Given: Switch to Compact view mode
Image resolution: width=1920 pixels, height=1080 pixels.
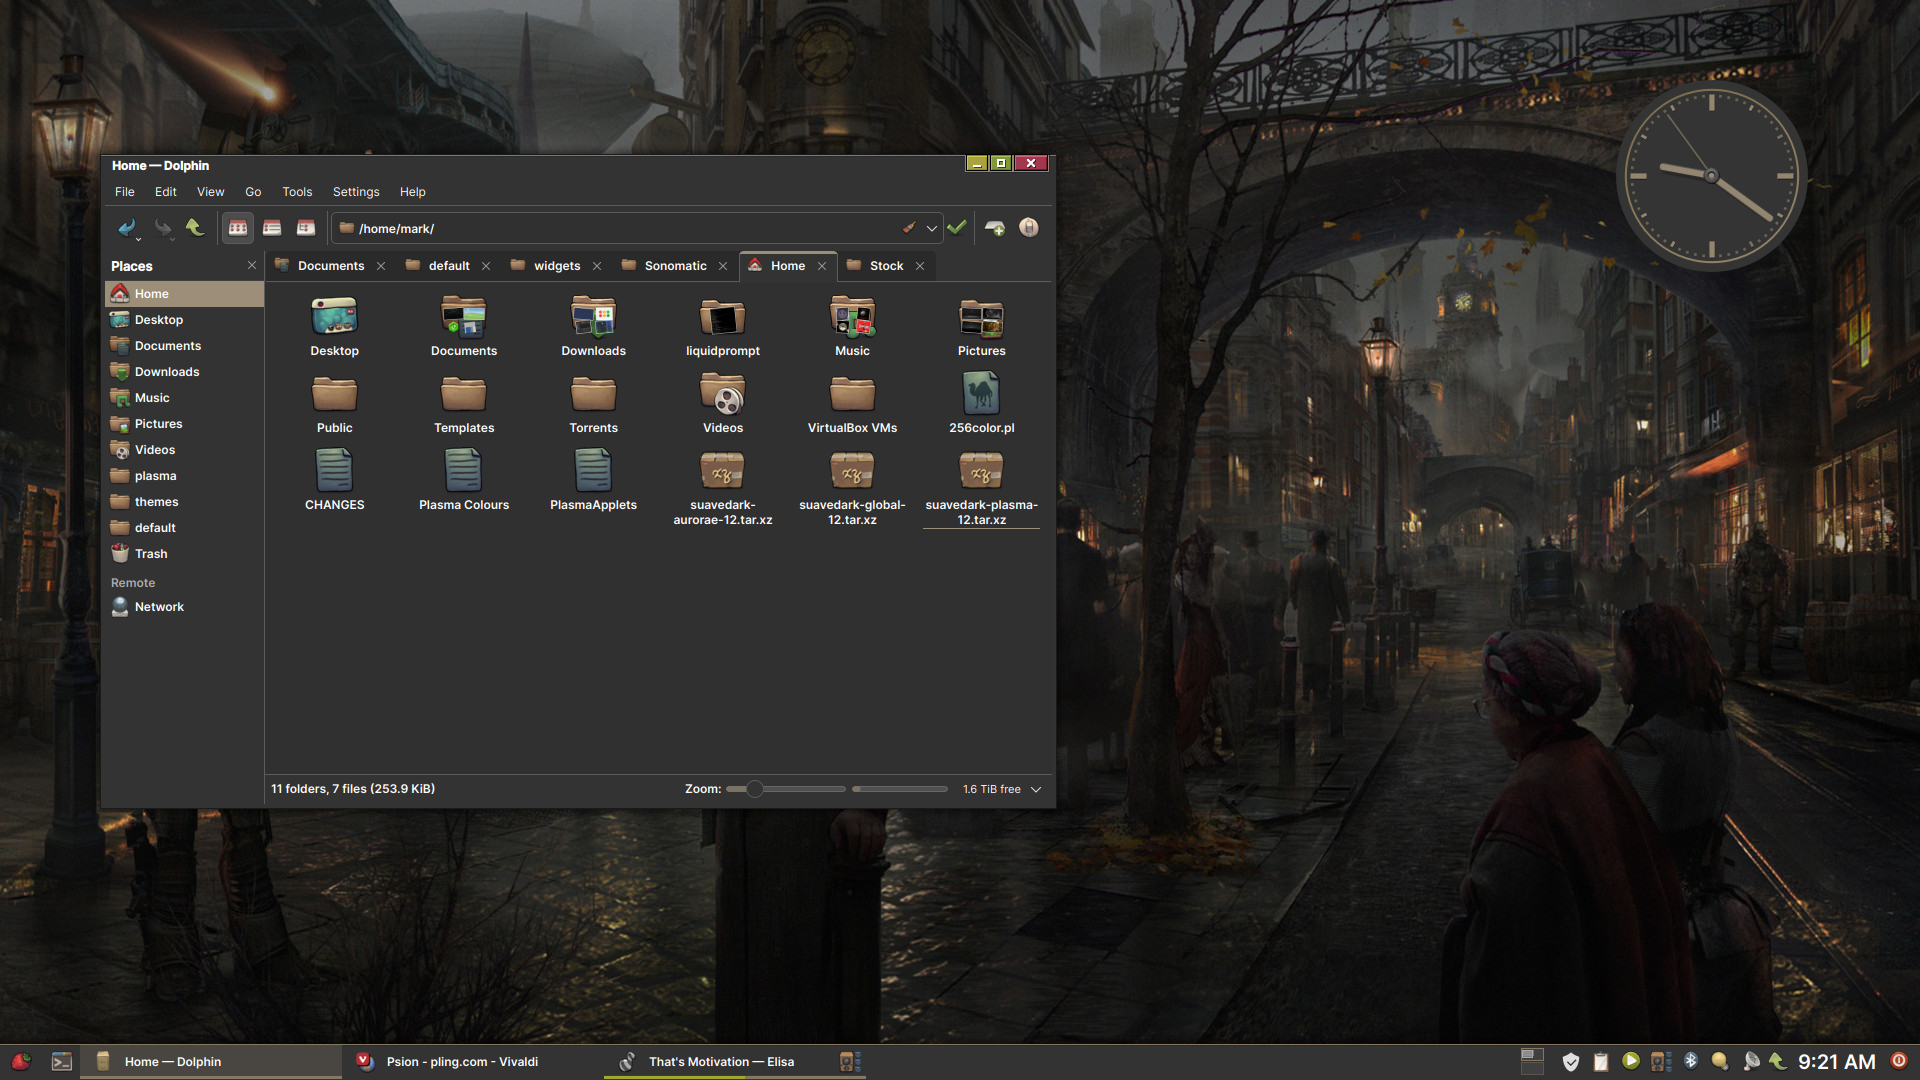Looking at the screenshot, I should tap(272, 228).
